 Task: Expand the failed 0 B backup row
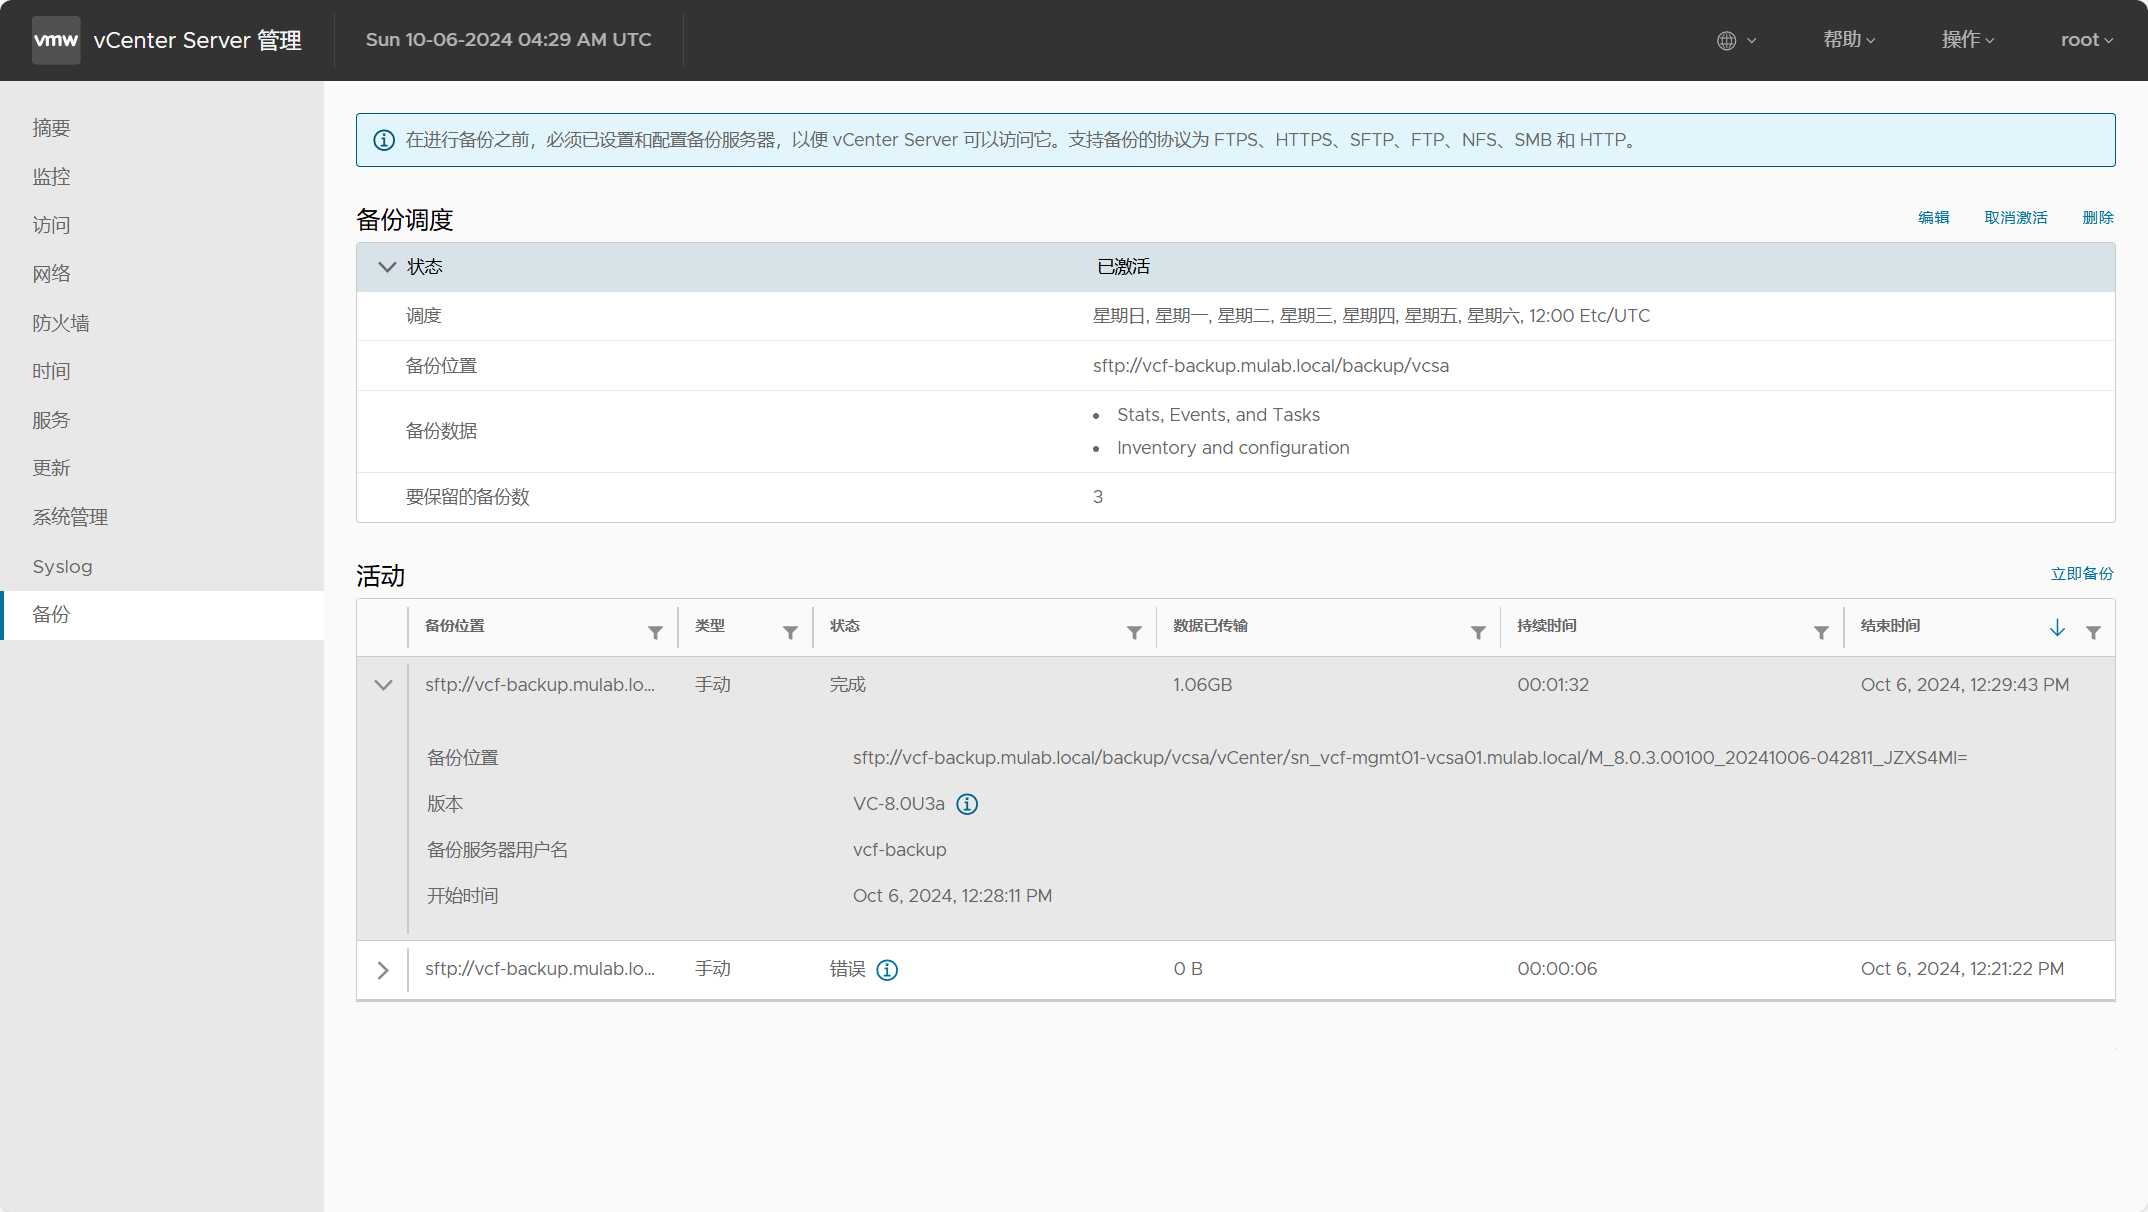click(x=383, y=970)
